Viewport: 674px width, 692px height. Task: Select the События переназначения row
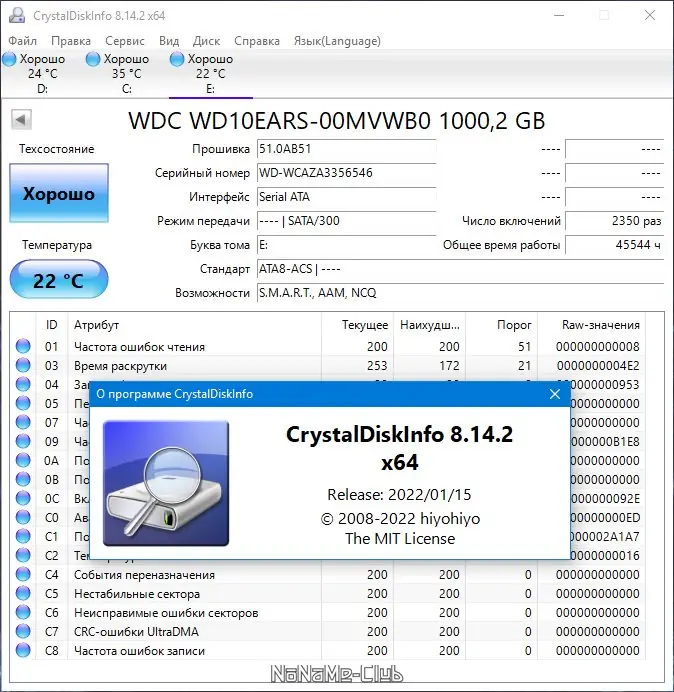coord(327,574)
